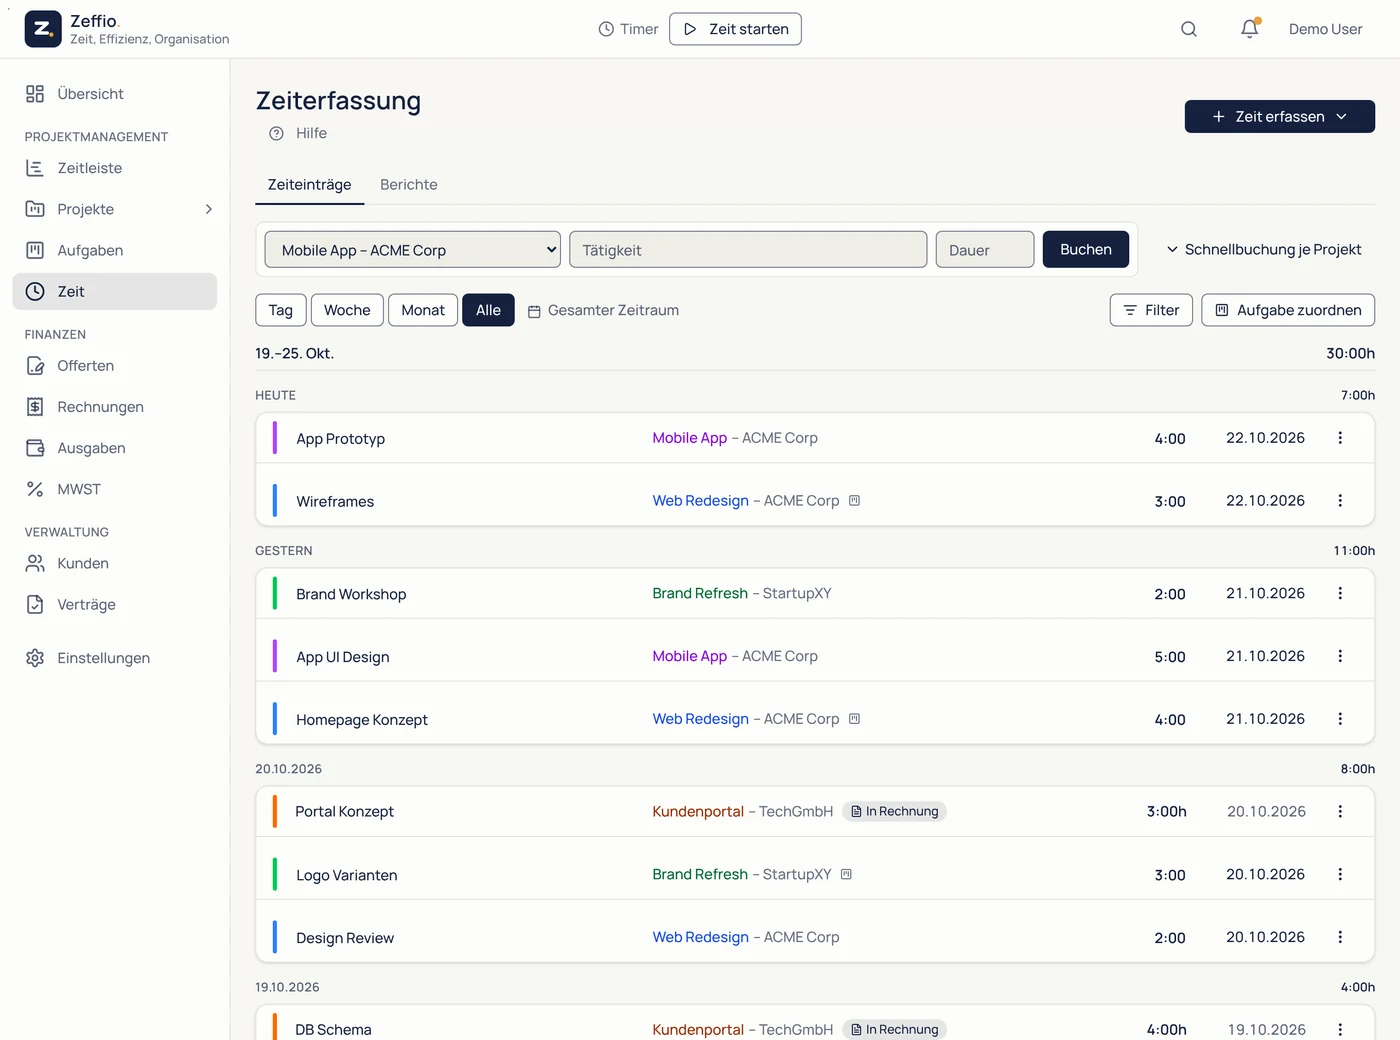Click the Tätigkeit input field
The image size is (1400, 1040).
[748, 250]
